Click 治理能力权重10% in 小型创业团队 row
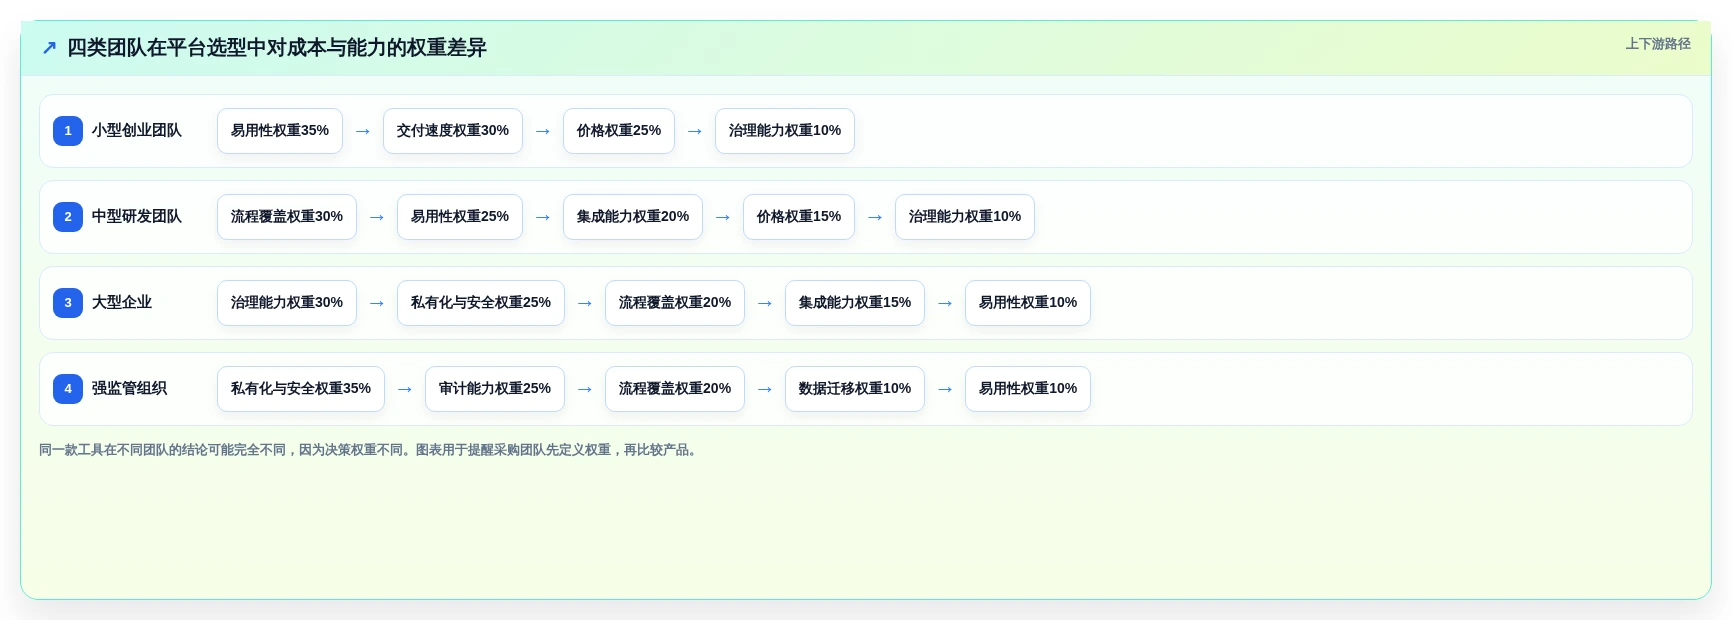 785,131
